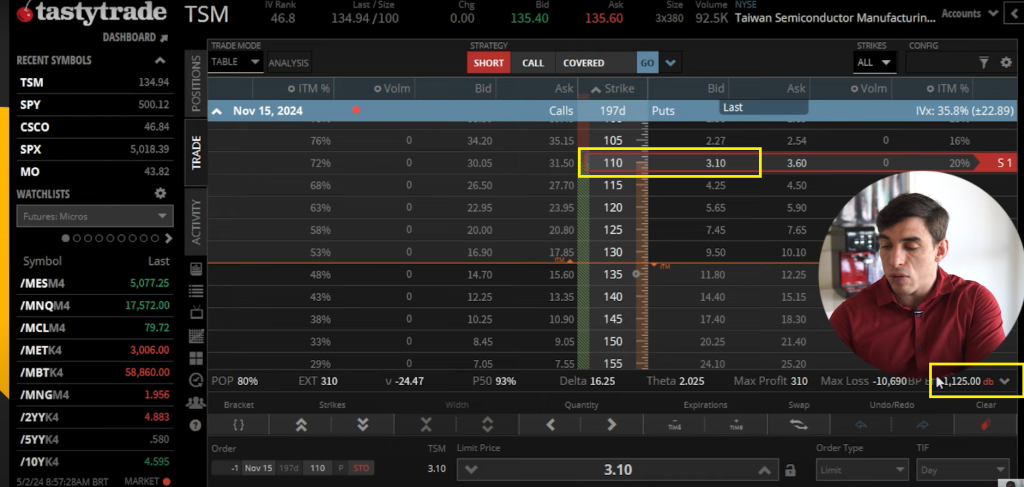The image size is (1024, 487).
Task: Click the ANALYSIS button
Action: coord(289,63)
